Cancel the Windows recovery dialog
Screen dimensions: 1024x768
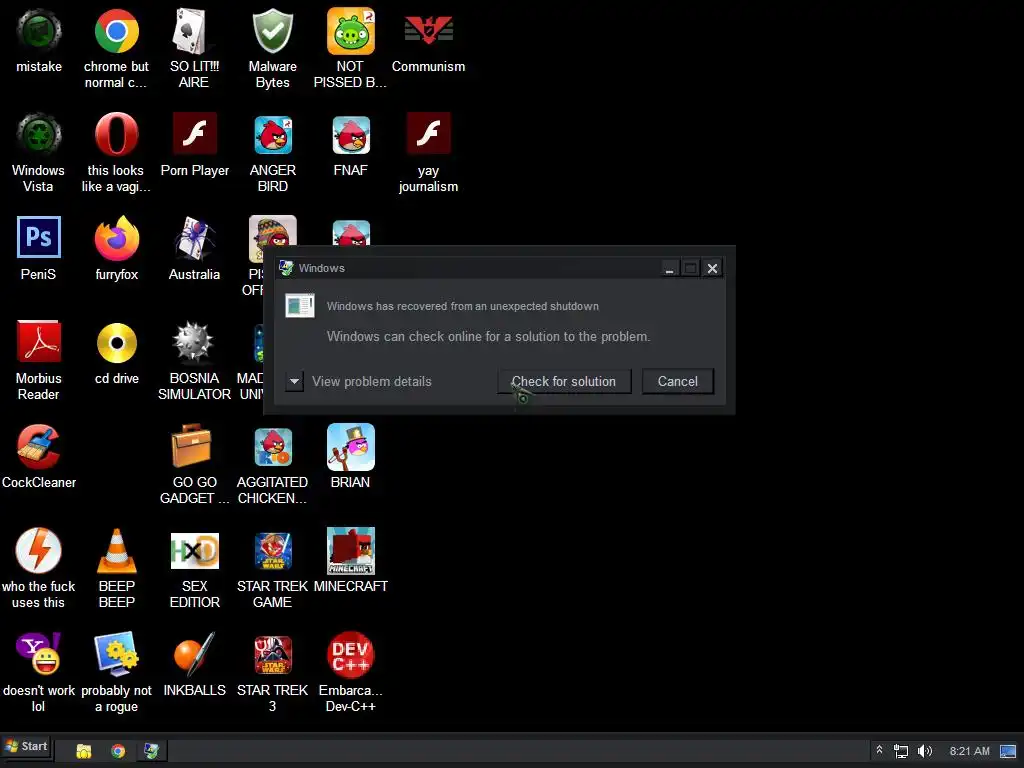coord(677,381)
